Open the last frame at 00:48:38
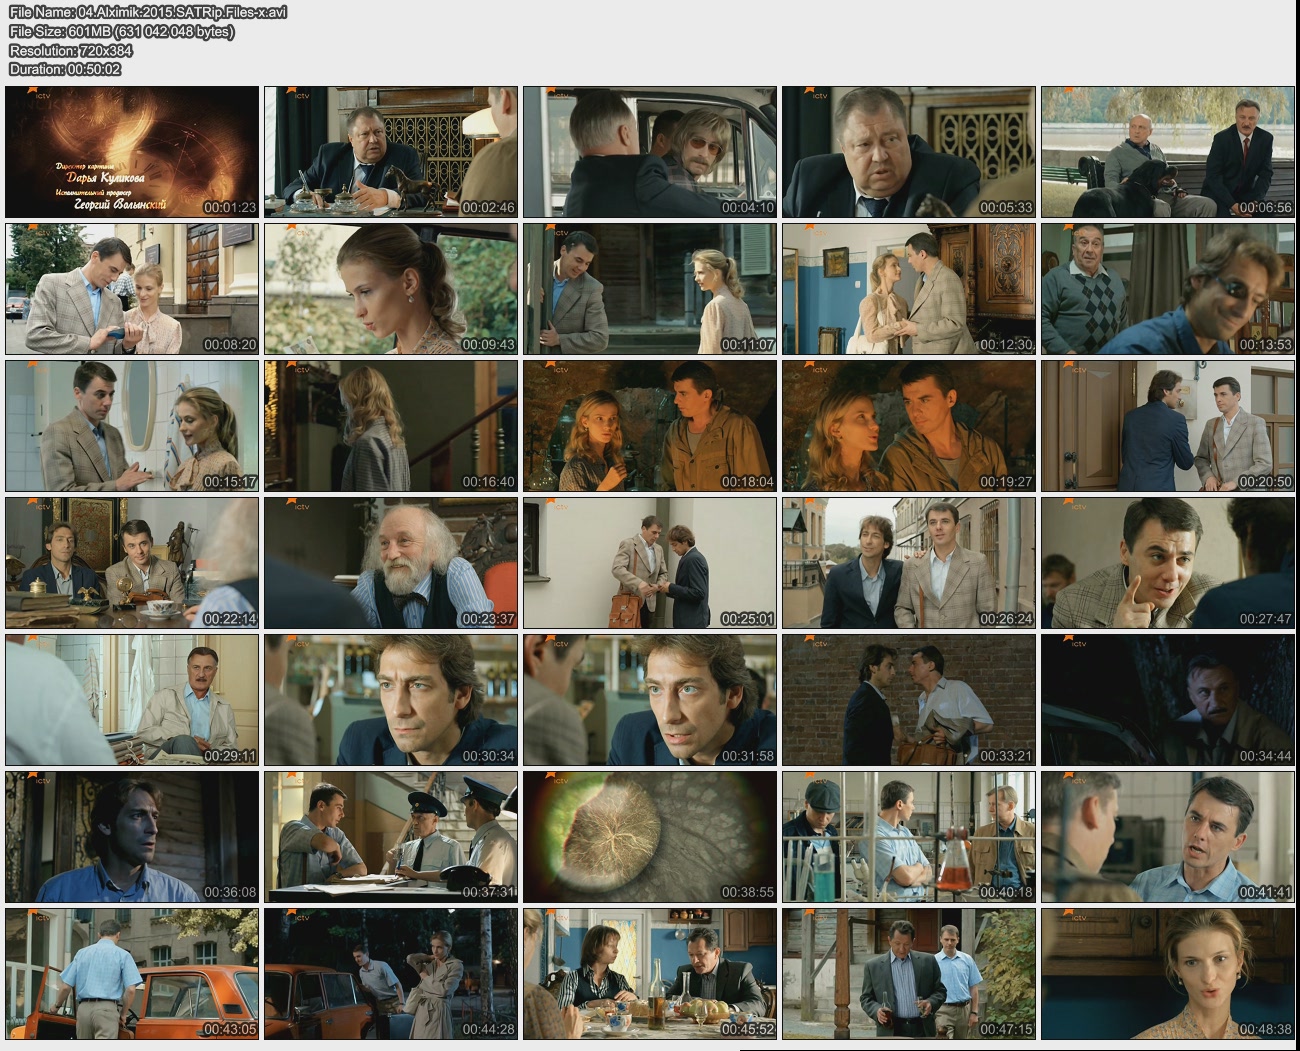Image resolution: width=1300 pixels, height=1051 pixels. [1167, 974]
